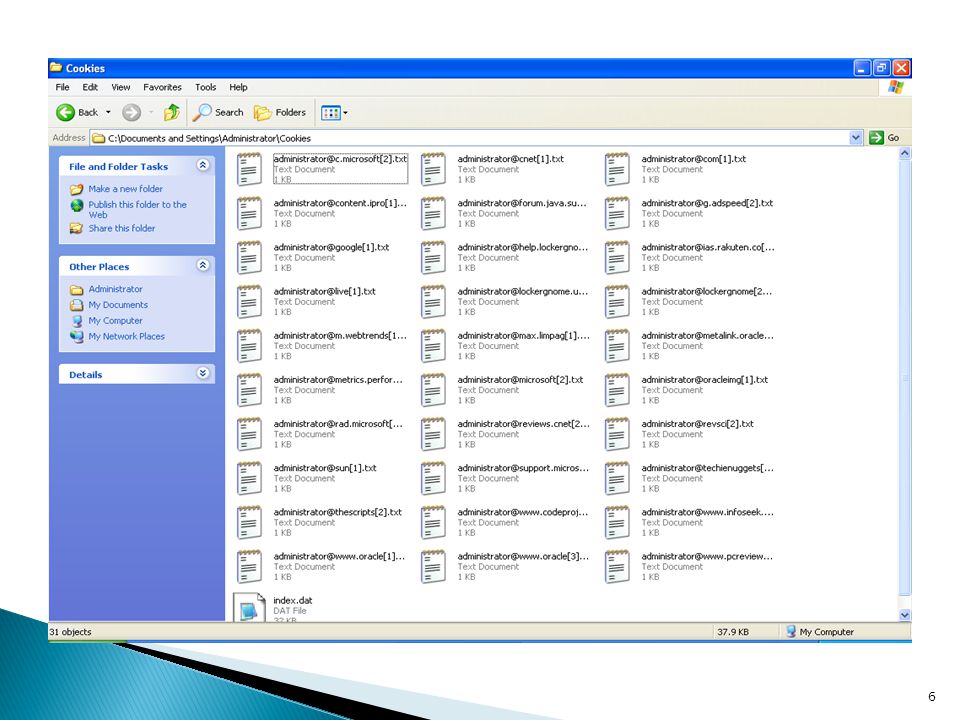Select the administrator@com[1].txt file icon

617,169
